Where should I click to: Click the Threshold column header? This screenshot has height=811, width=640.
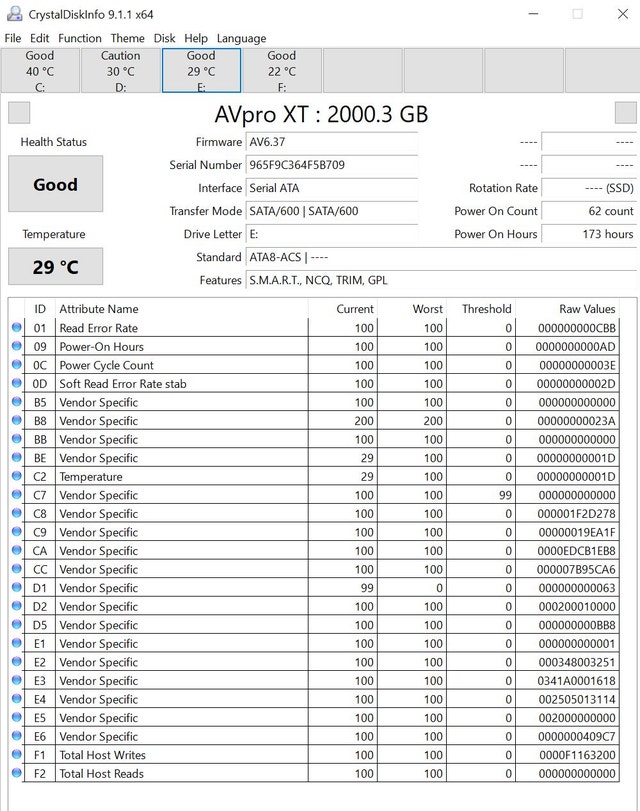(x=481, y=309)
